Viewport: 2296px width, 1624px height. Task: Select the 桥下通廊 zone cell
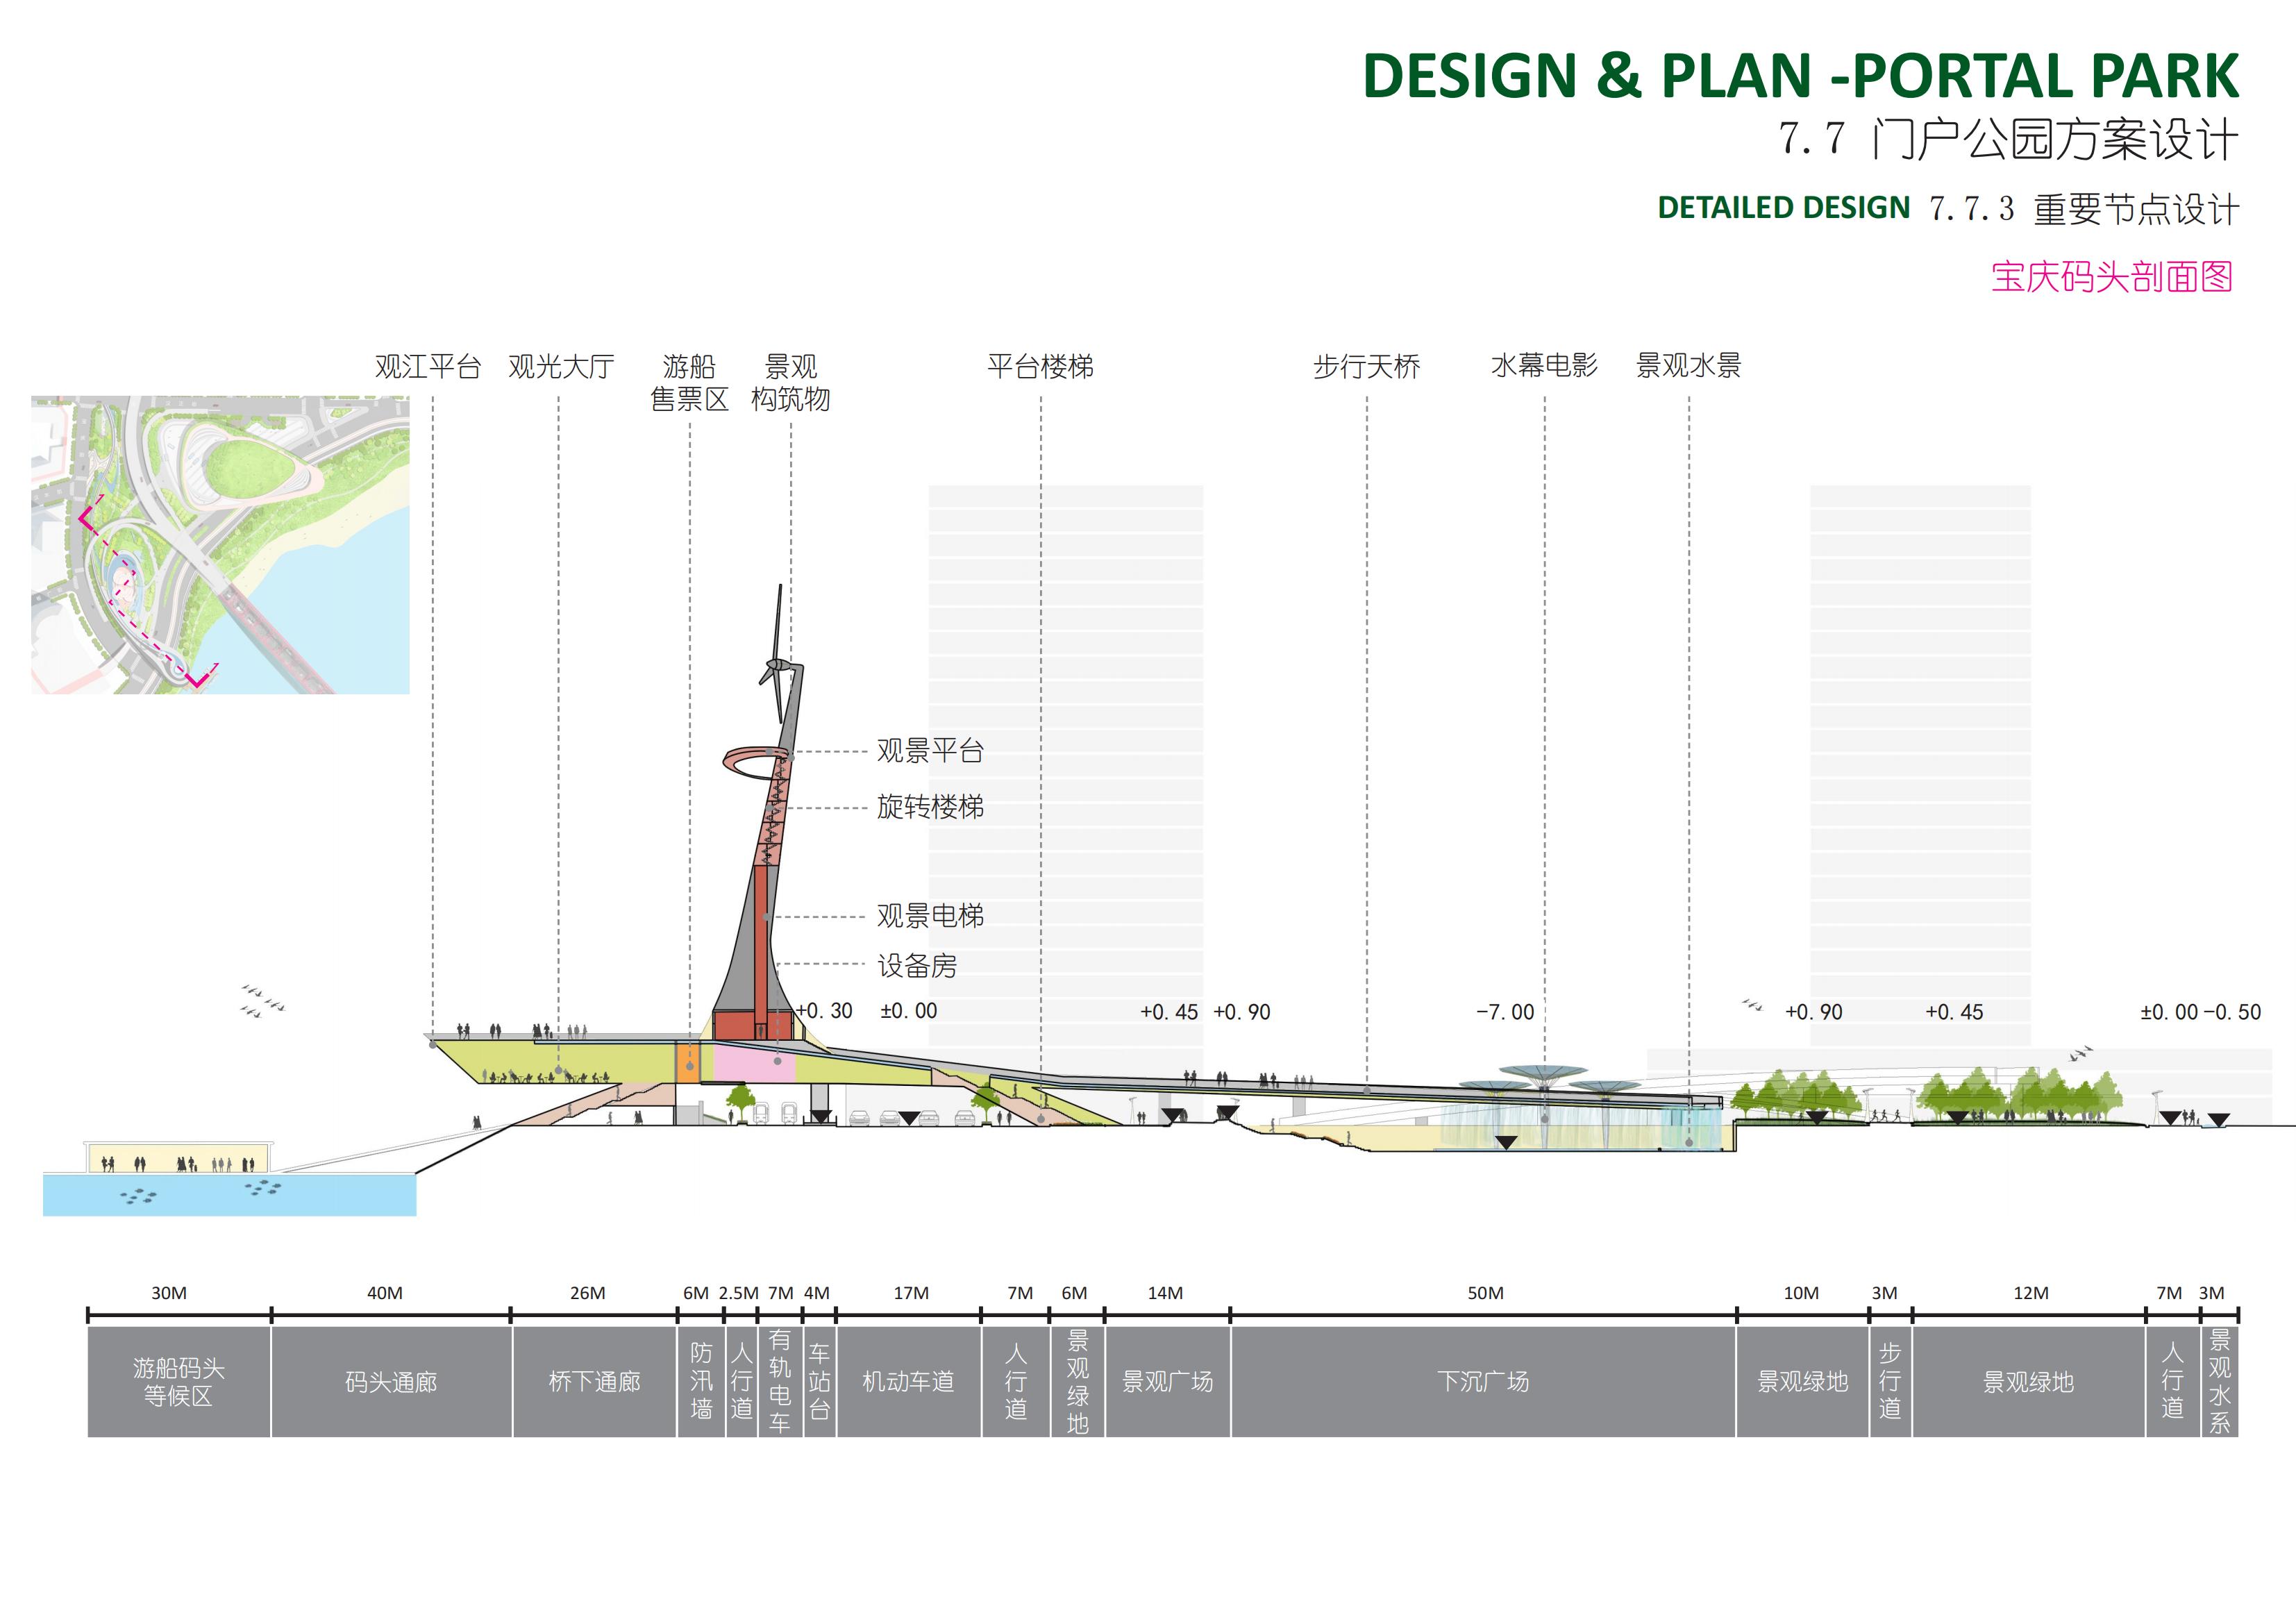[x=595, y=1382]
